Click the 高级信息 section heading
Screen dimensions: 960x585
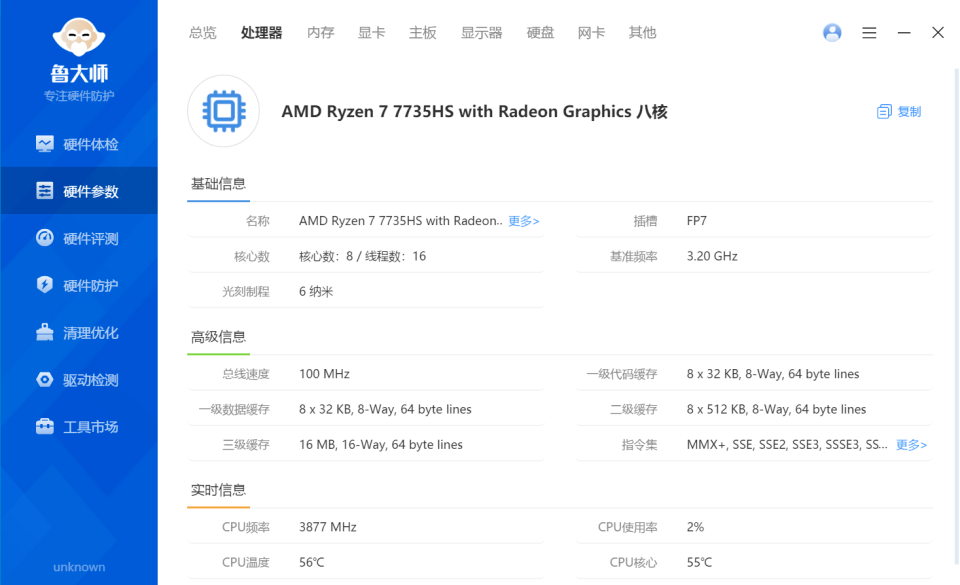pos(218,337)
